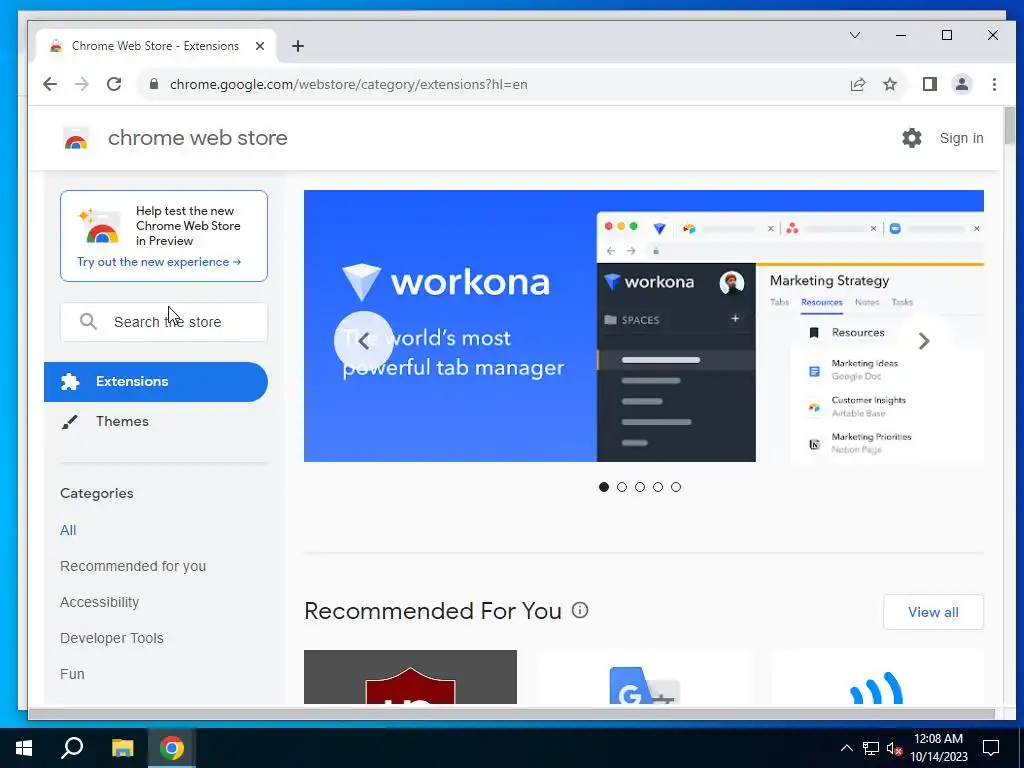The height and width of the screenshot is (768, 1024).
Task: Click the chrome web store rainbow logo
Action: click(x=76, y=138)
